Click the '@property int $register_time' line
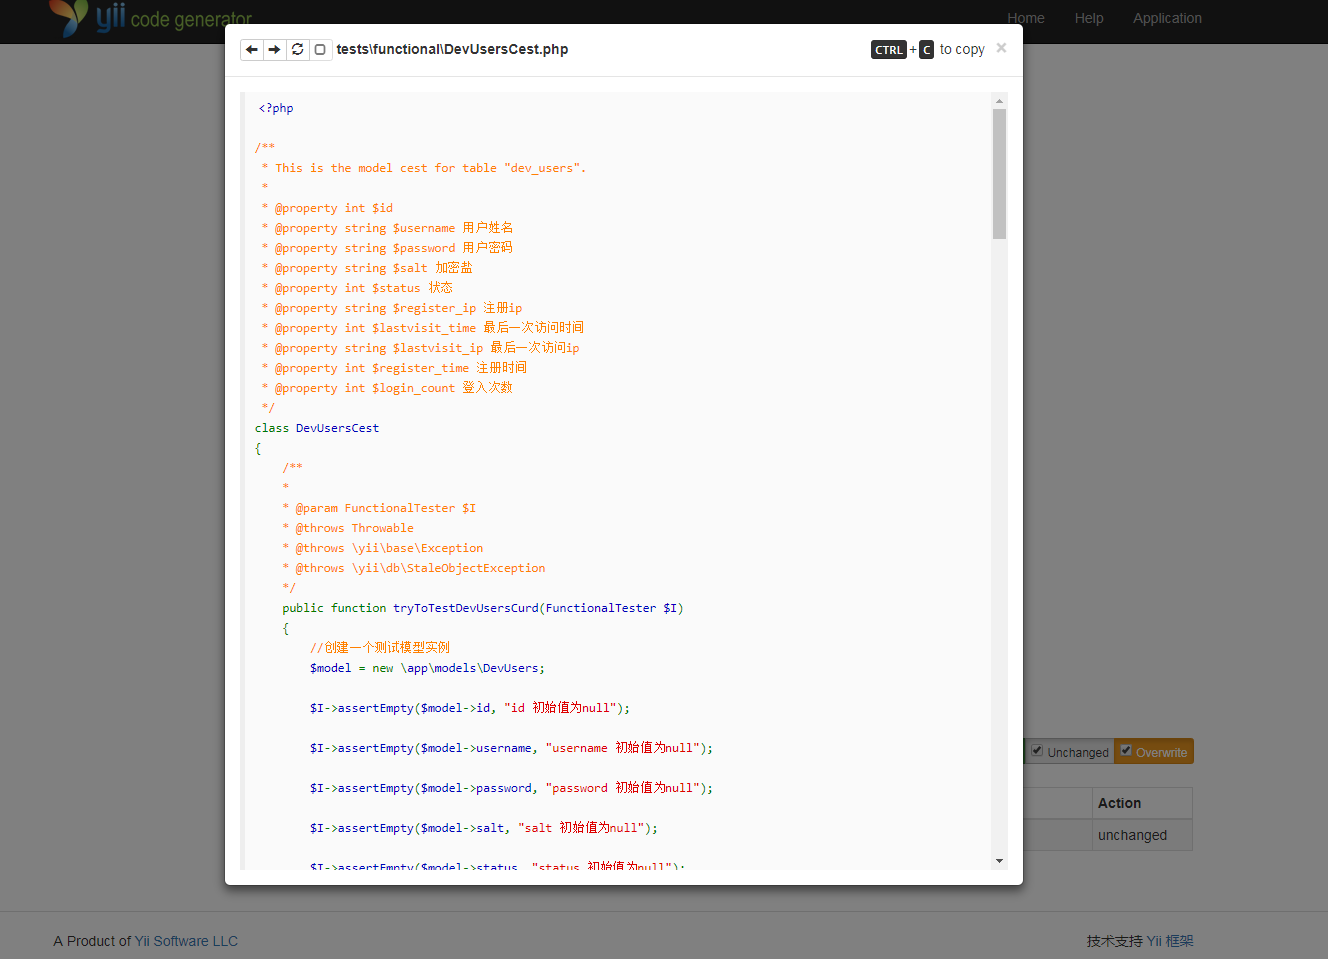The width and height of the screenshot is (1328, 959). (x=394, y=368)
